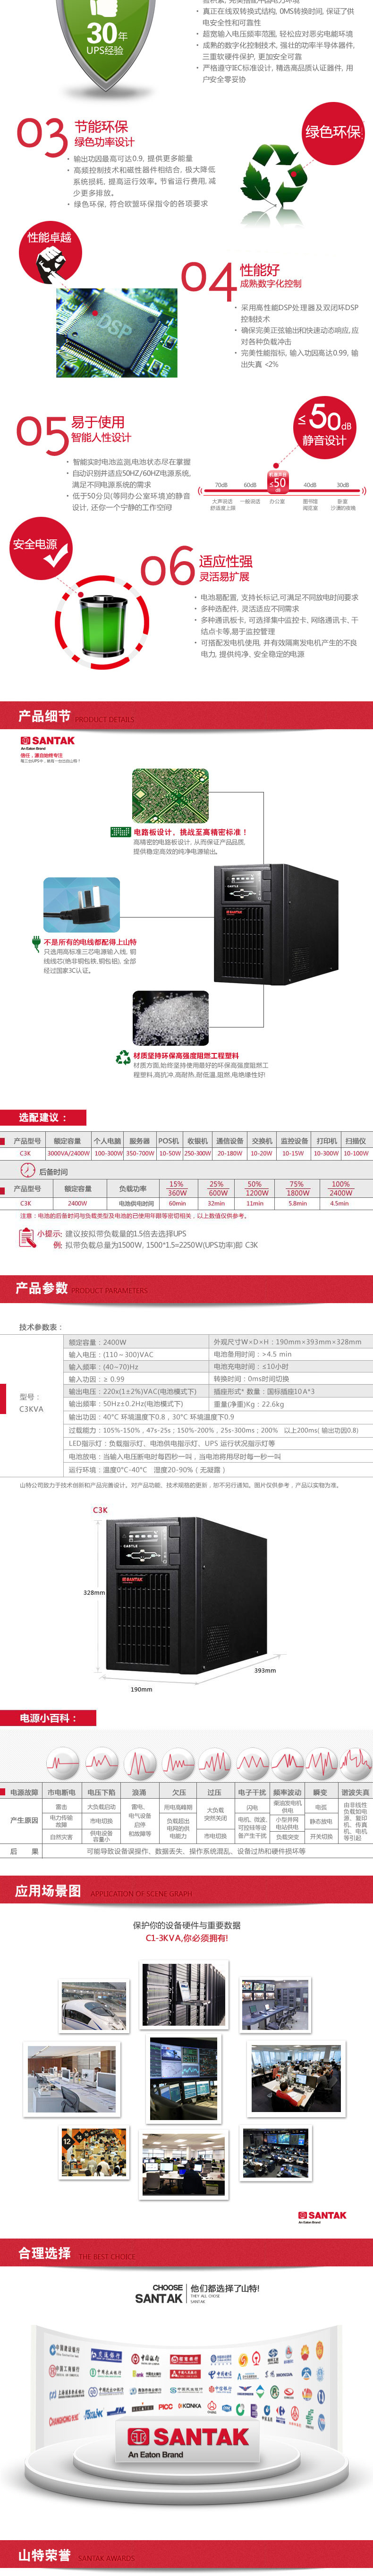Click the 合理选择 section header

pyautogui.click(x=186, y=2252)
